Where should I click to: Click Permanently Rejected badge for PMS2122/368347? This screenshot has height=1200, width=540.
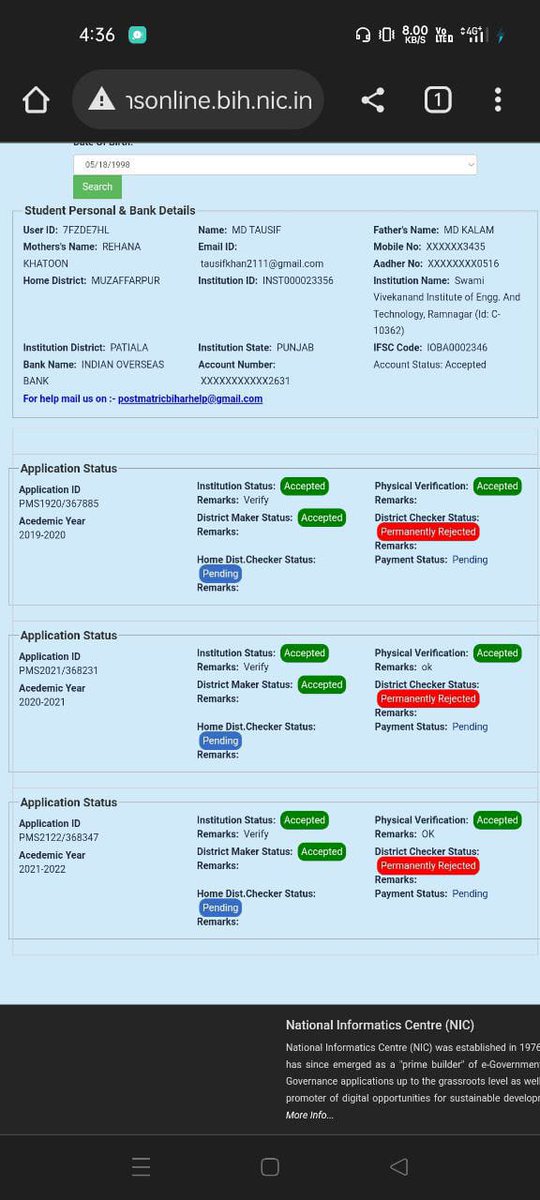[428, 866]
